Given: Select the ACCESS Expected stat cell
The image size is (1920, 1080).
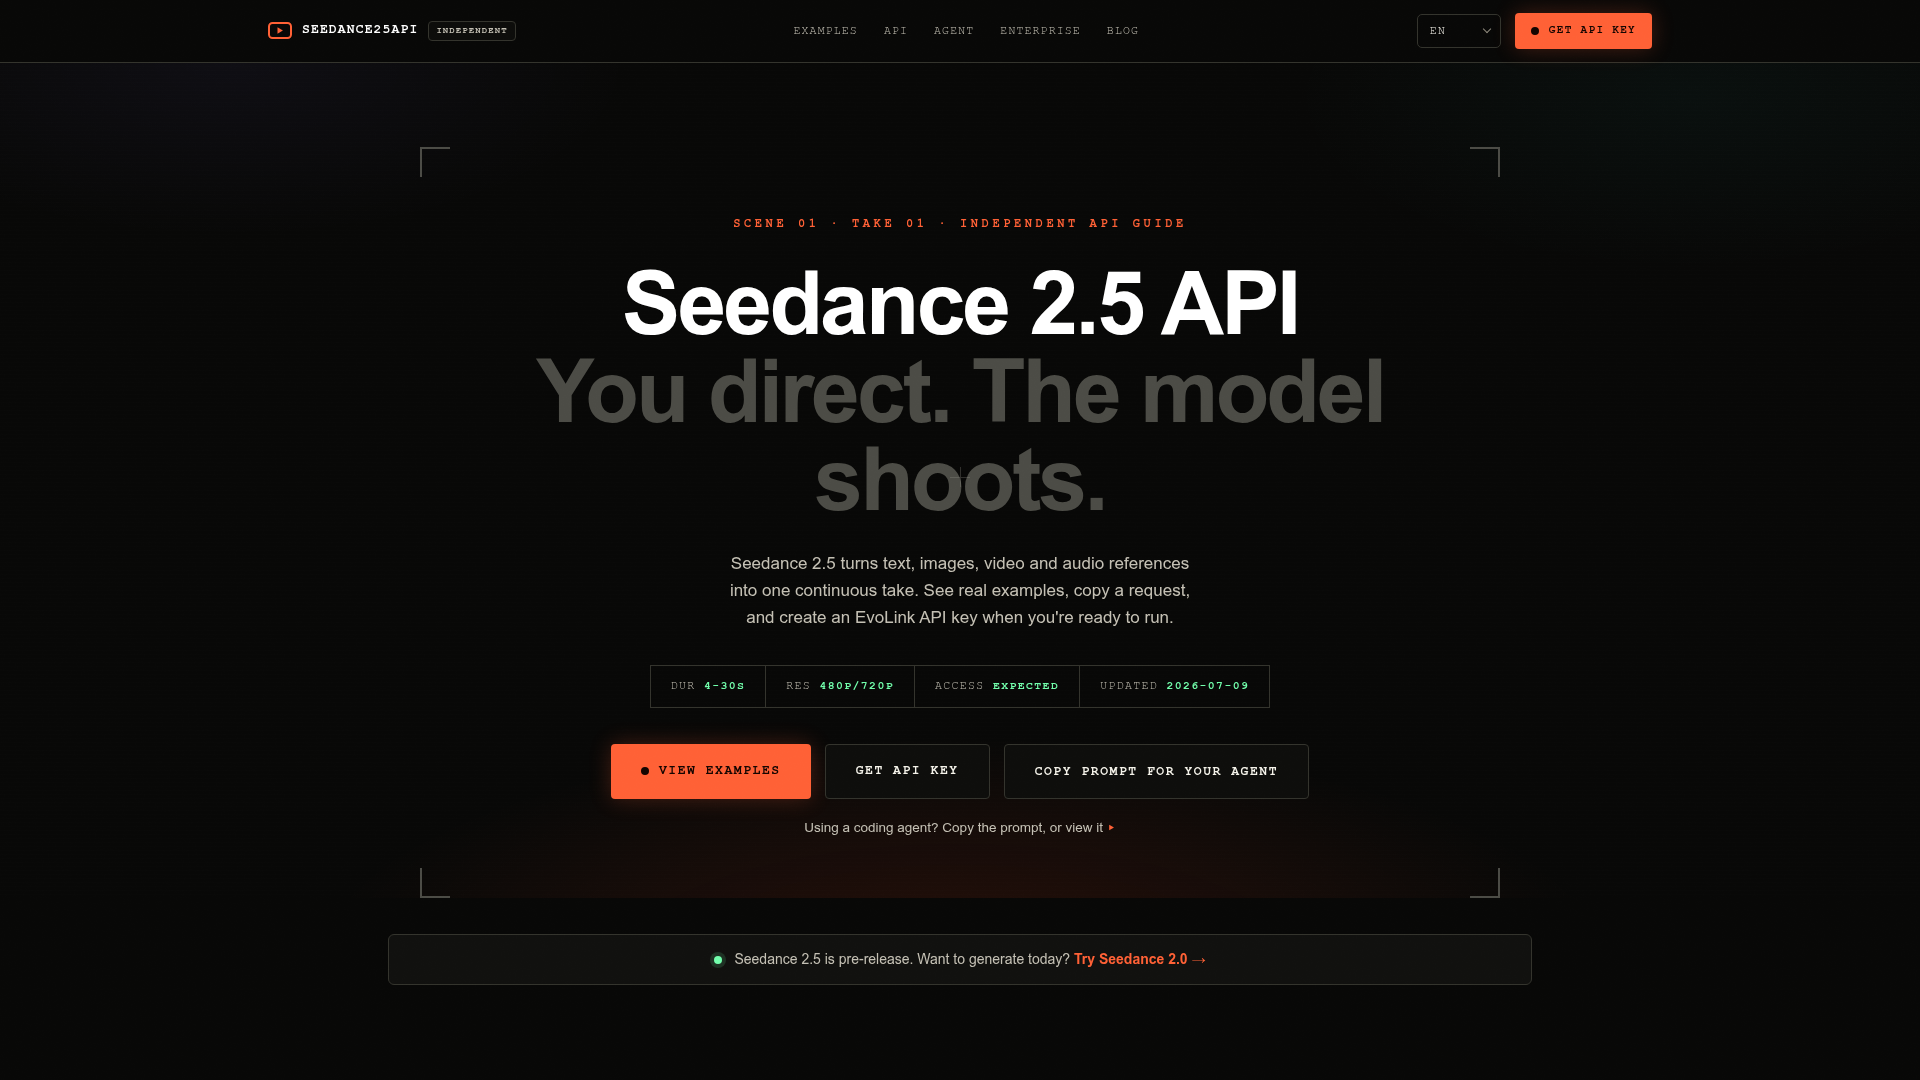Looking at the screenshot, I should [x=997, y=686].
